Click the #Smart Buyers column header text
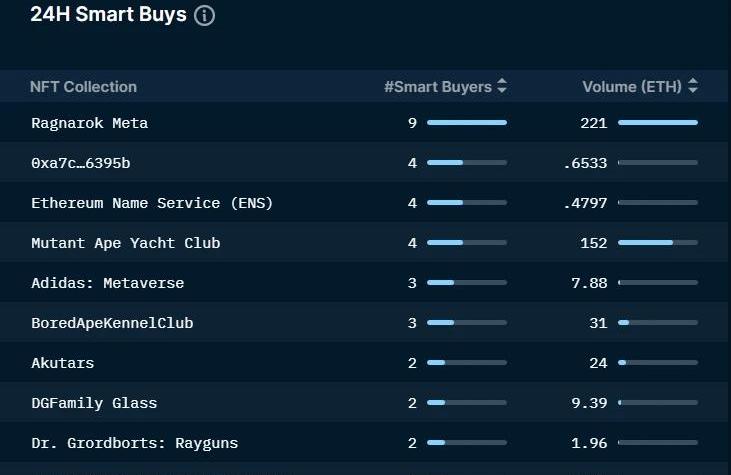Screen dimensions: 731x475 click(x=438, y=87)
